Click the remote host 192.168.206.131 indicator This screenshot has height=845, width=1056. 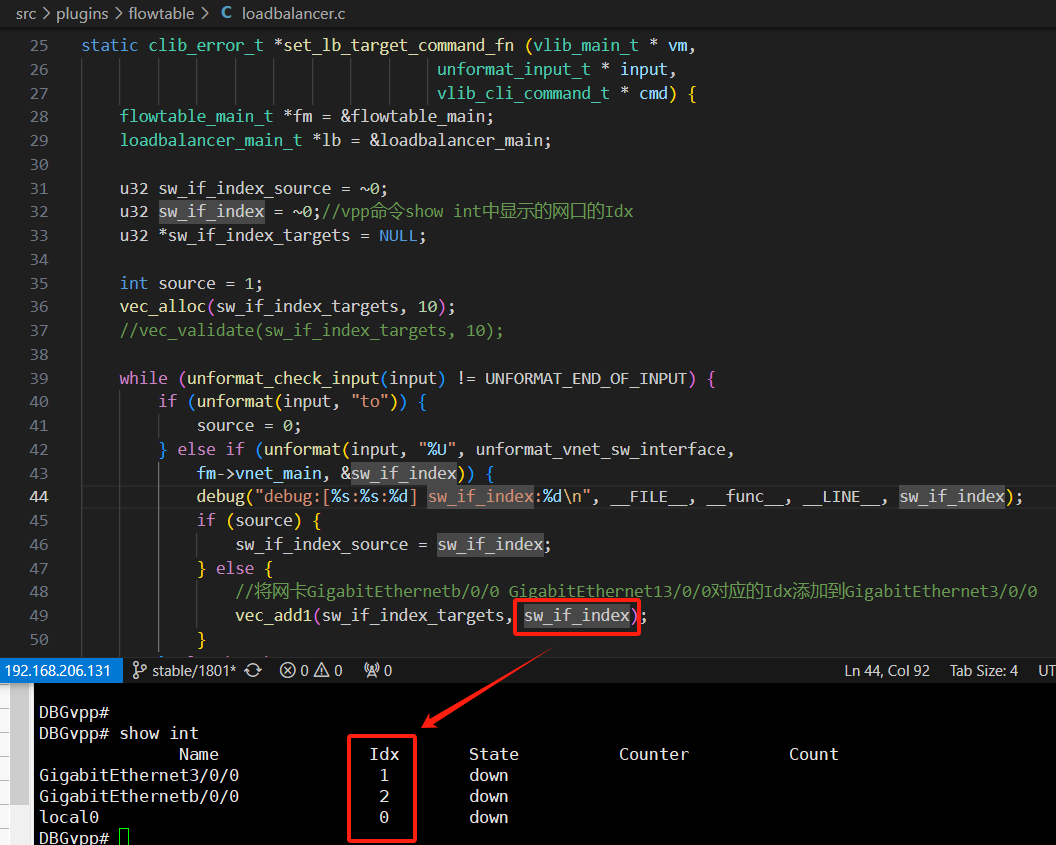point(60,670)
